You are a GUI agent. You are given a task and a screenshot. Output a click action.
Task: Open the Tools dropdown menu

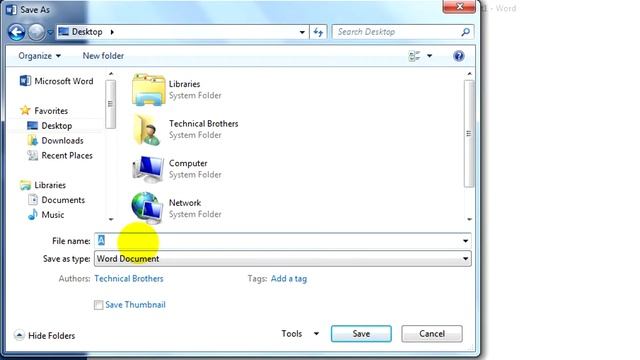300,333
